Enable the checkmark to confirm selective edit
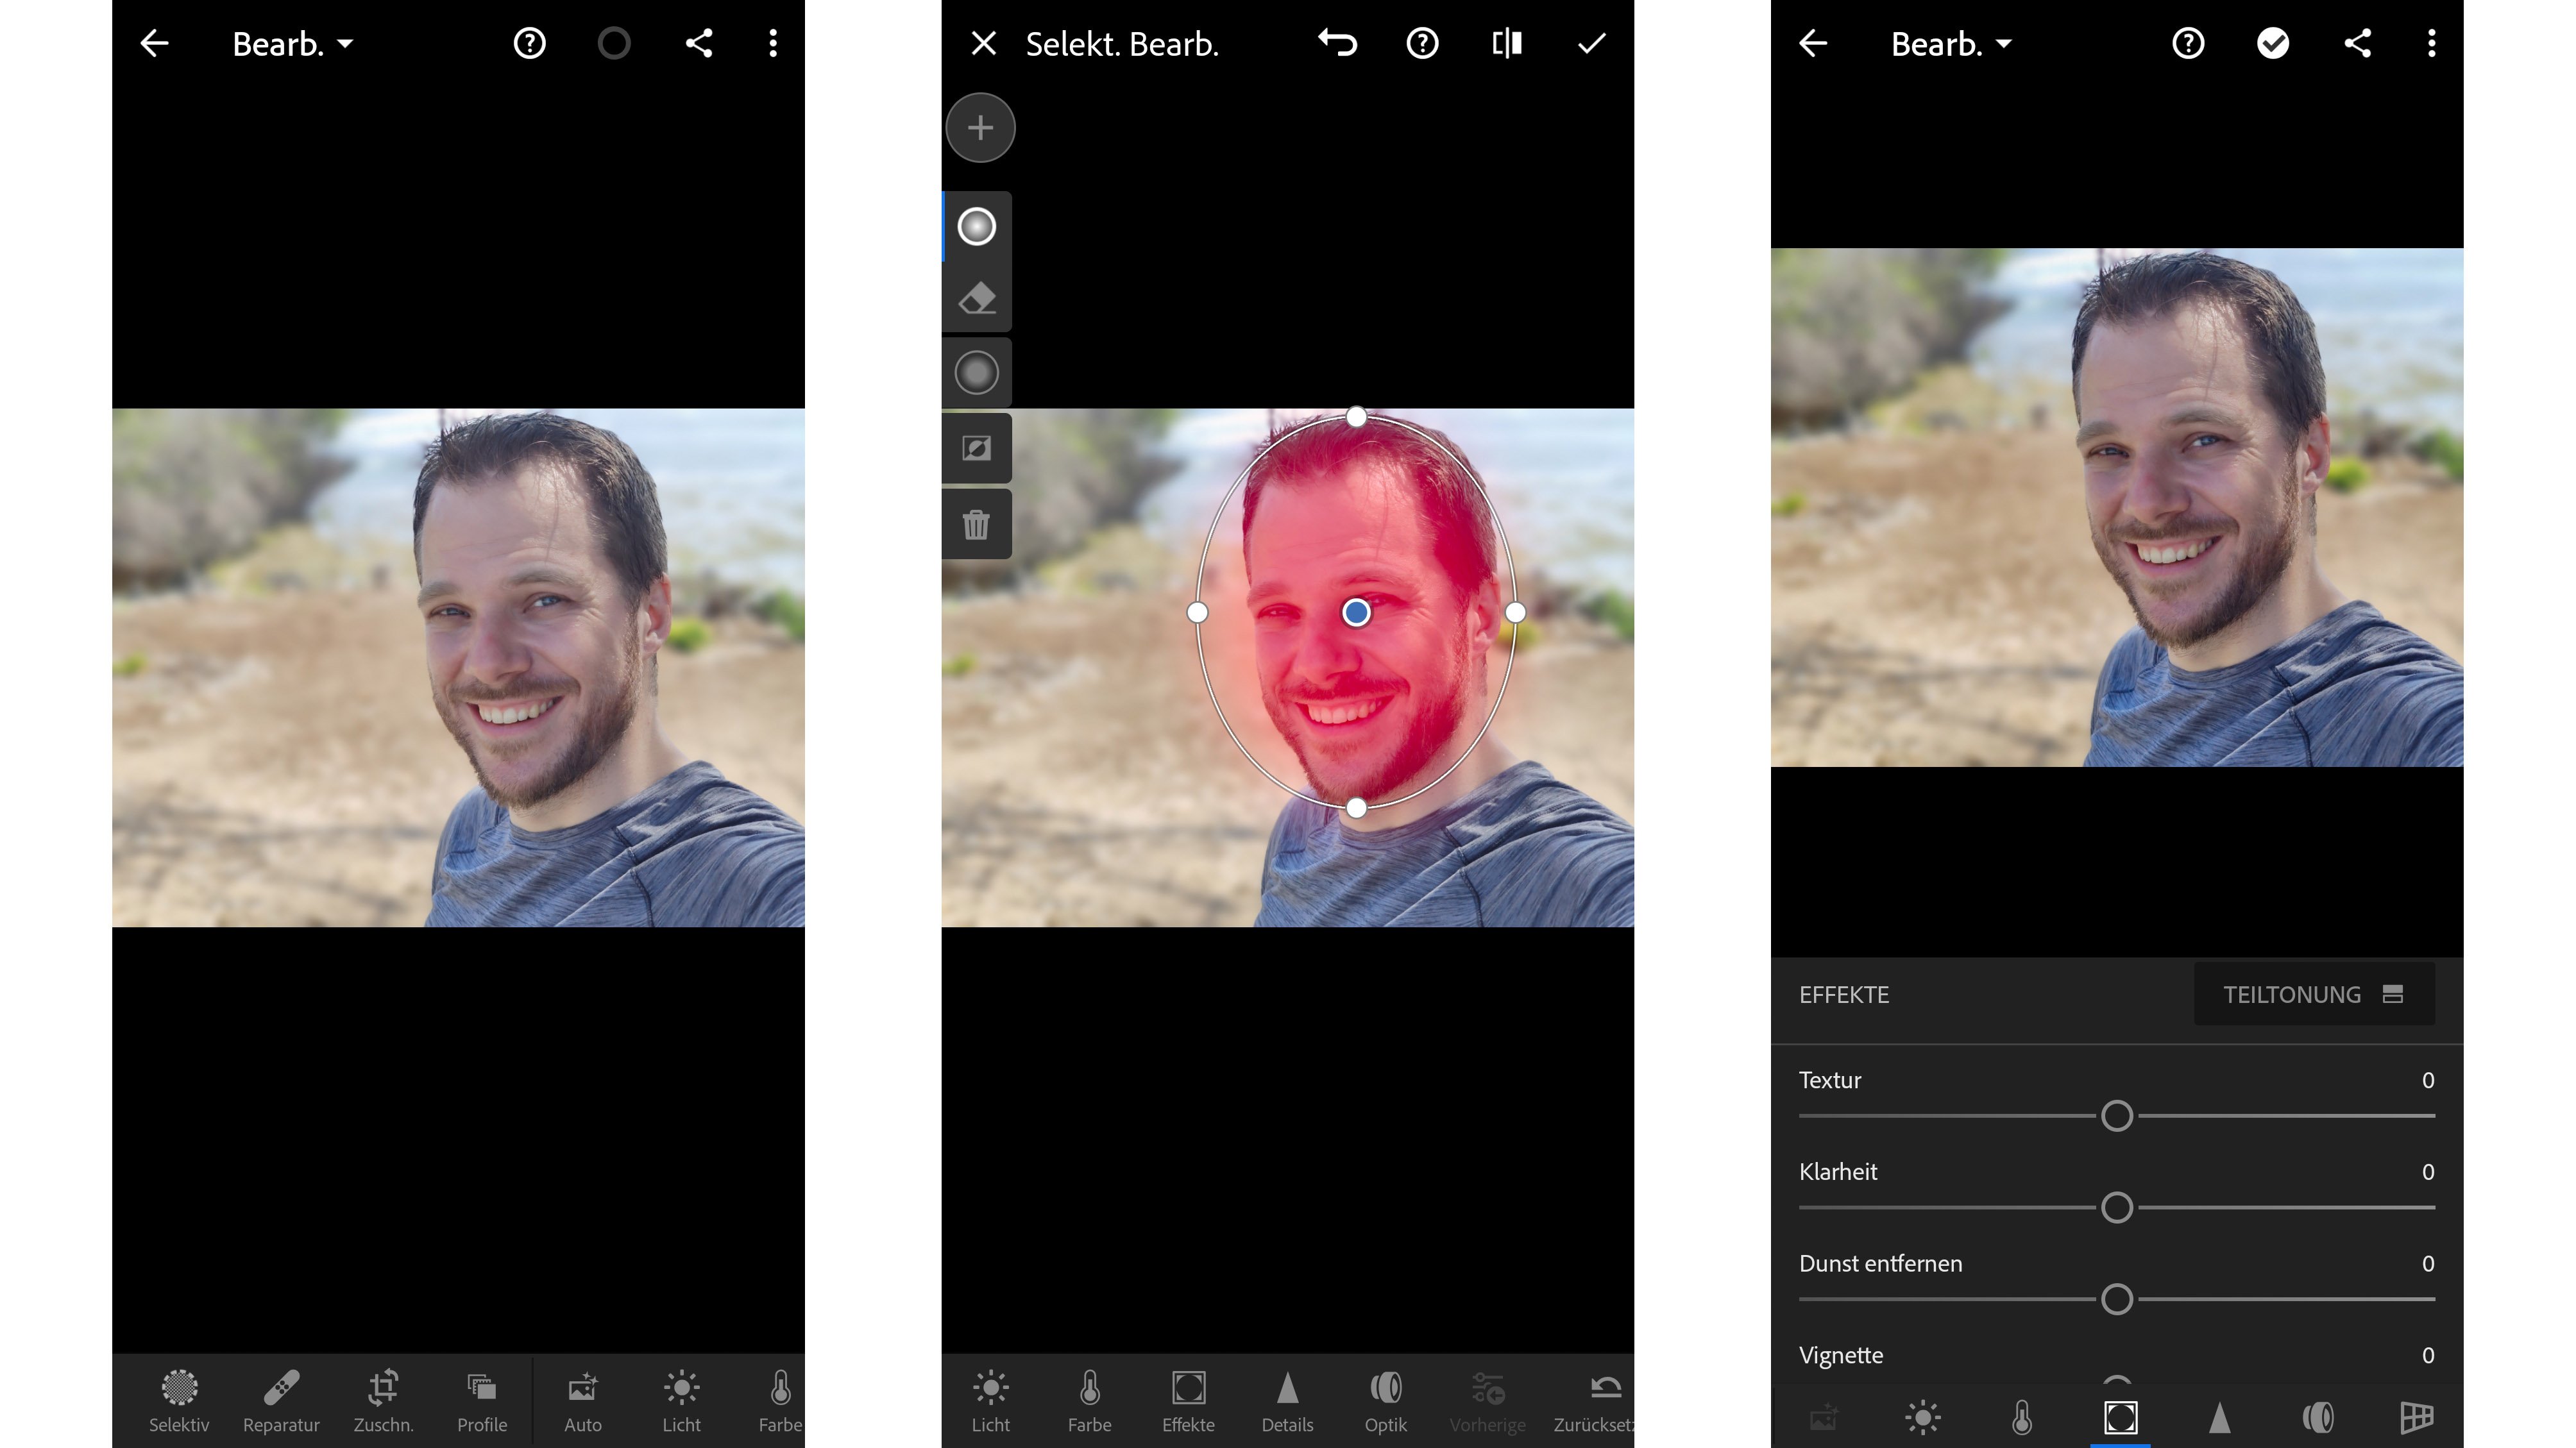The width and height of the screenshot is (2576, 1448). click(x=1591, y=42)
